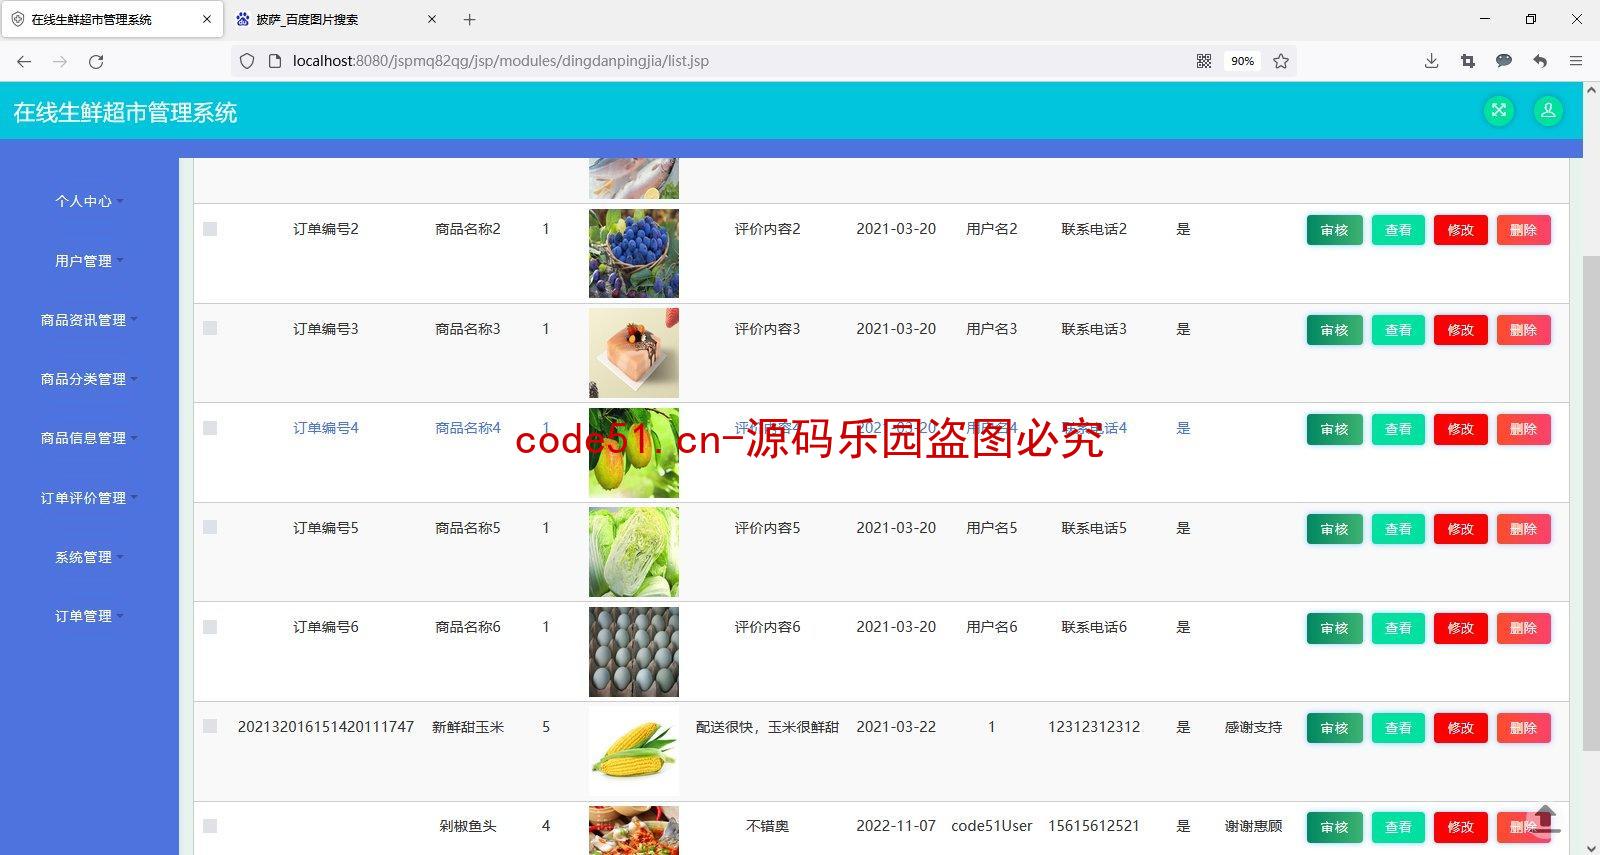Click 查看 button for 订单编号3

pos(1398,330)
